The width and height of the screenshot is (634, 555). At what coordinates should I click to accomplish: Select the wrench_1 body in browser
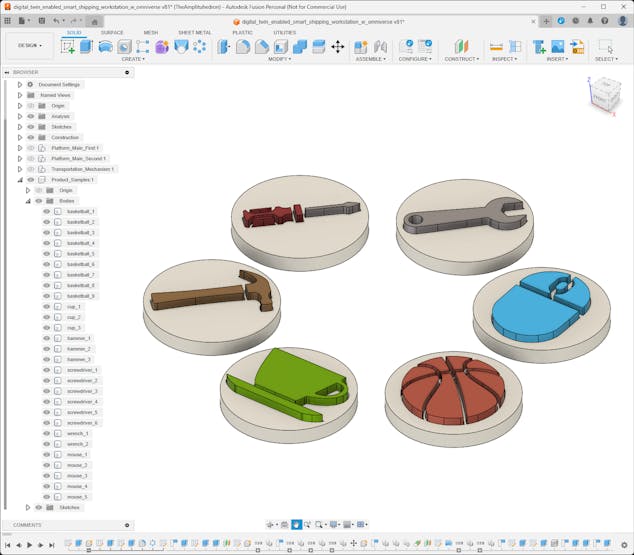point(78,433)
